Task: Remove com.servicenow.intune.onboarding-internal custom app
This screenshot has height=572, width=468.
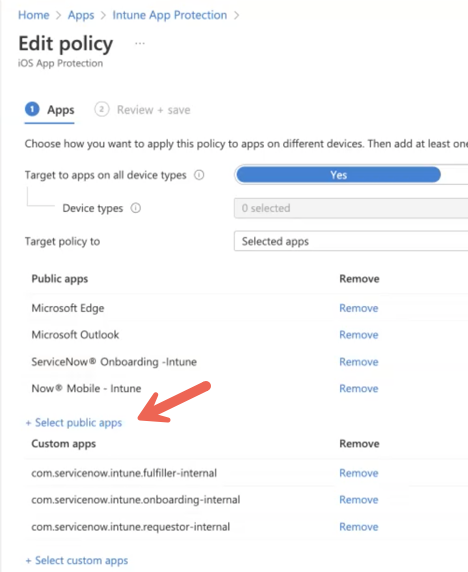Action: click(359, 500)
